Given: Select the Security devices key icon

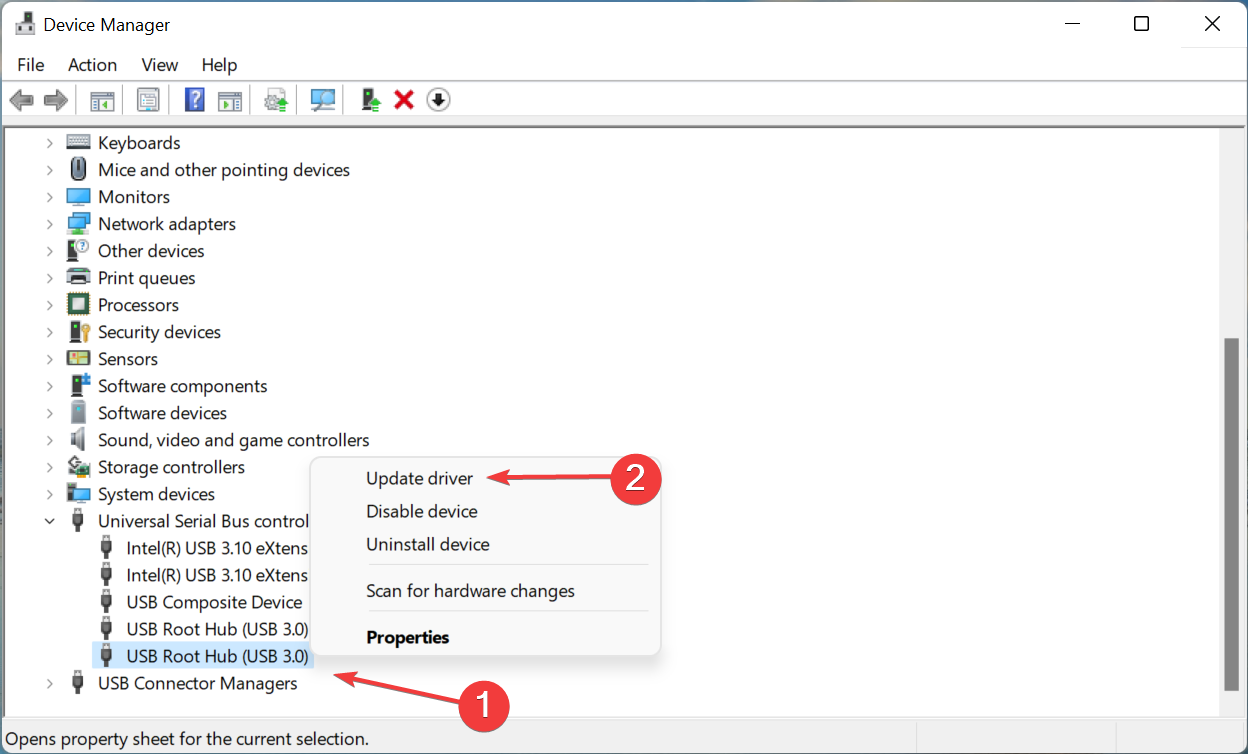Looking at the screenshot, I should (x=78, y=331).
